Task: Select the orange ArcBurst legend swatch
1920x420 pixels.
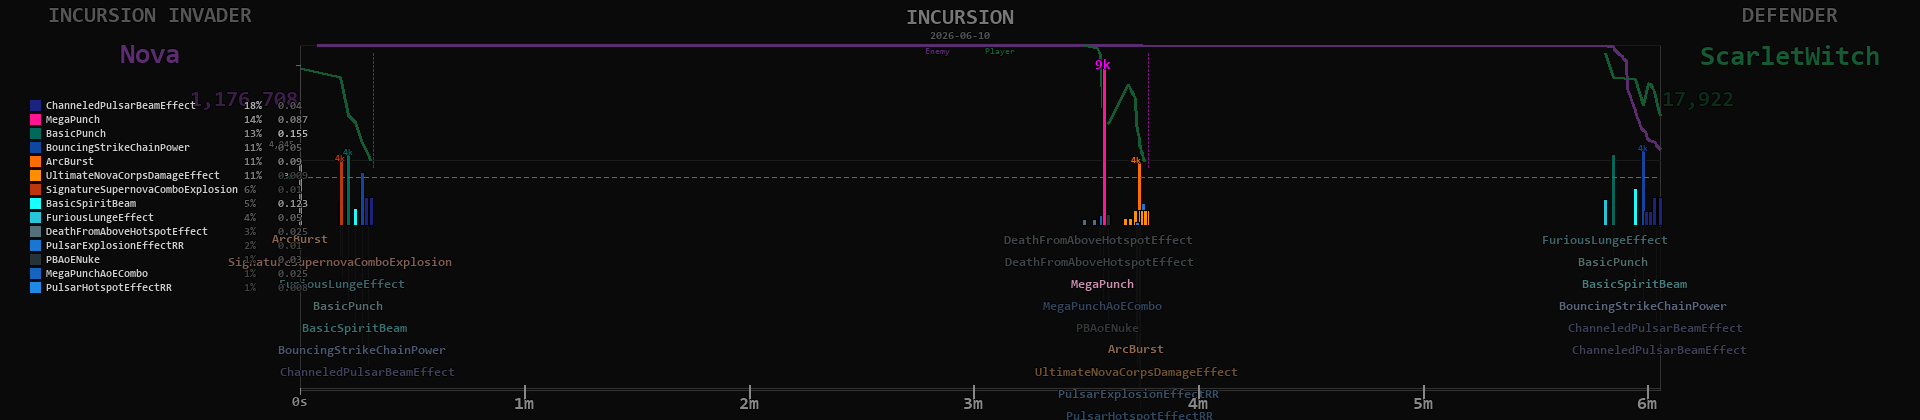Action: tap(35, 161)
